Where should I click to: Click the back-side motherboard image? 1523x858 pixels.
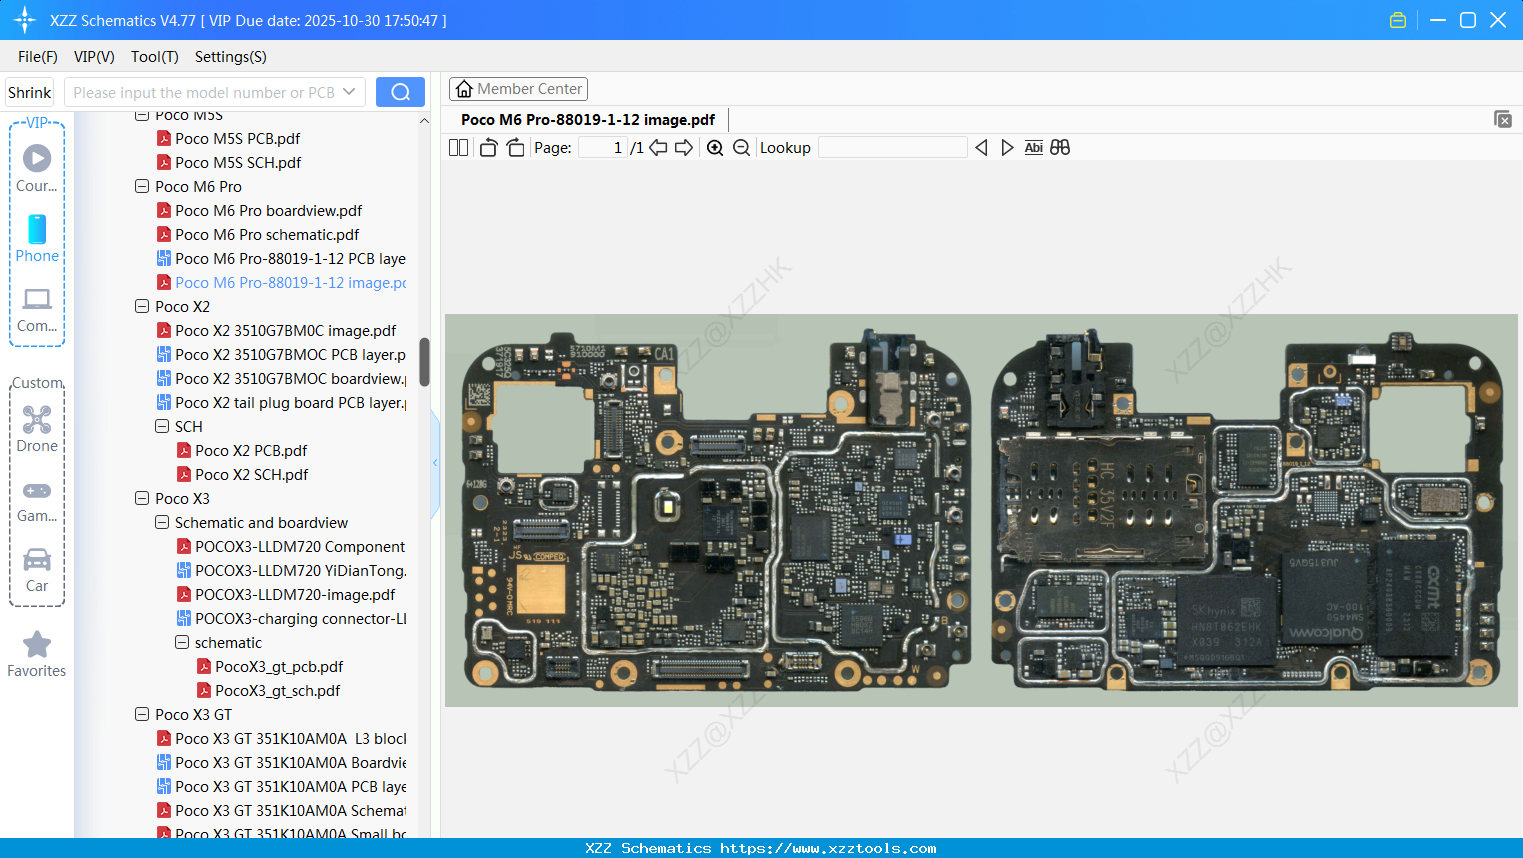point(1246,511)
